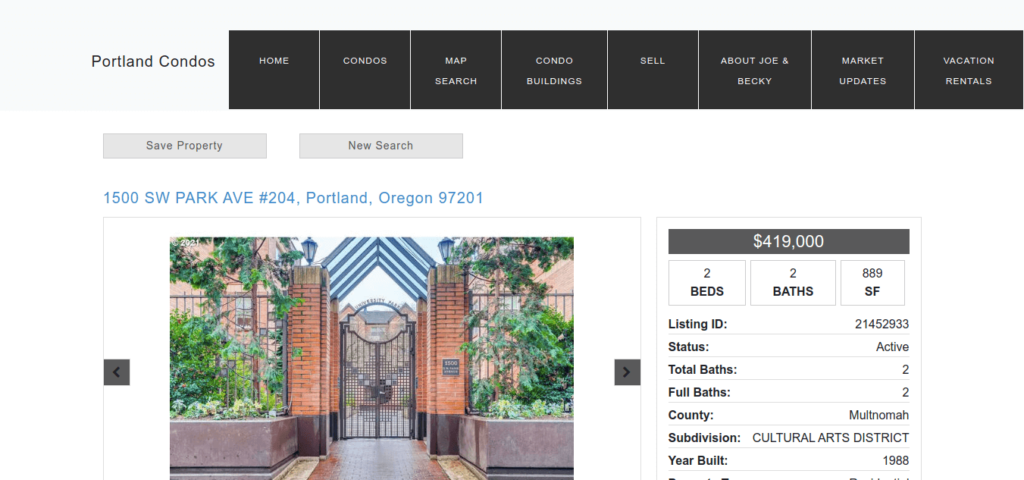The image size is (1024, 480).
Task: Open the 1500 SW Park Ave #204 address link
Action: point(293,198)
